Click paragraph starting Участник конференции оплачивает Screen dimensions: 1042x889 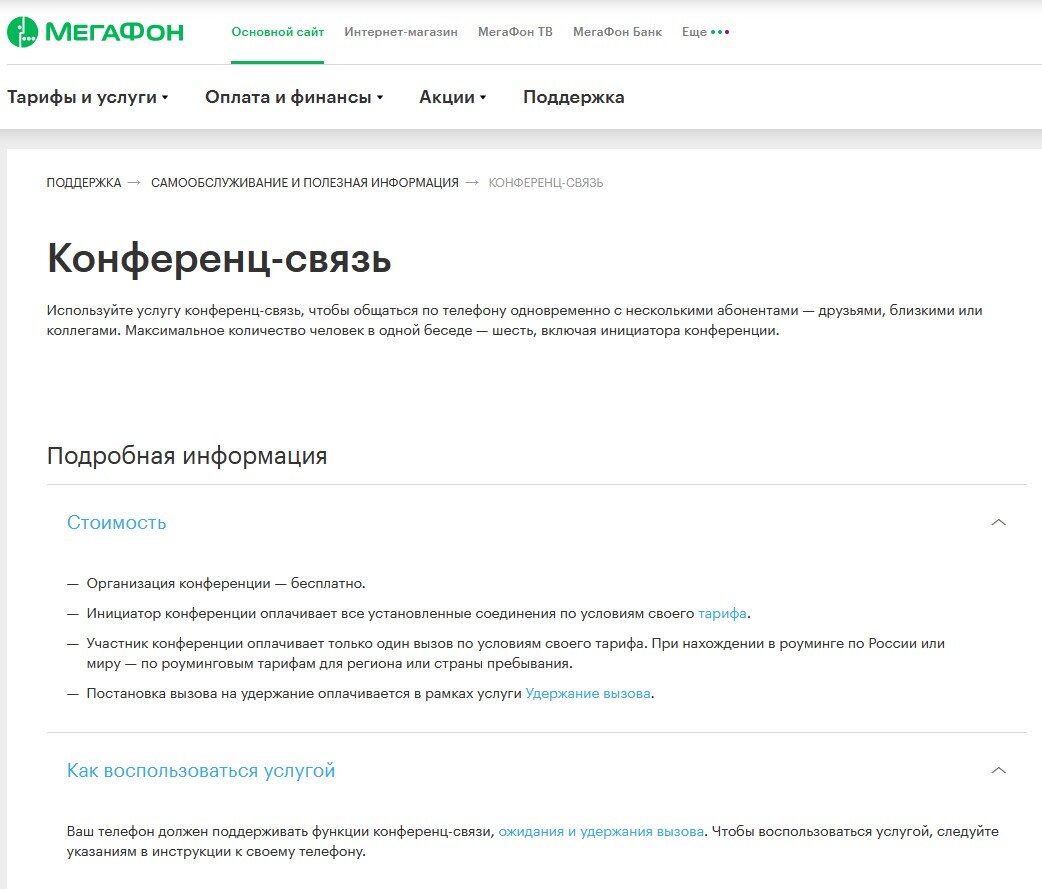(516, 653)
